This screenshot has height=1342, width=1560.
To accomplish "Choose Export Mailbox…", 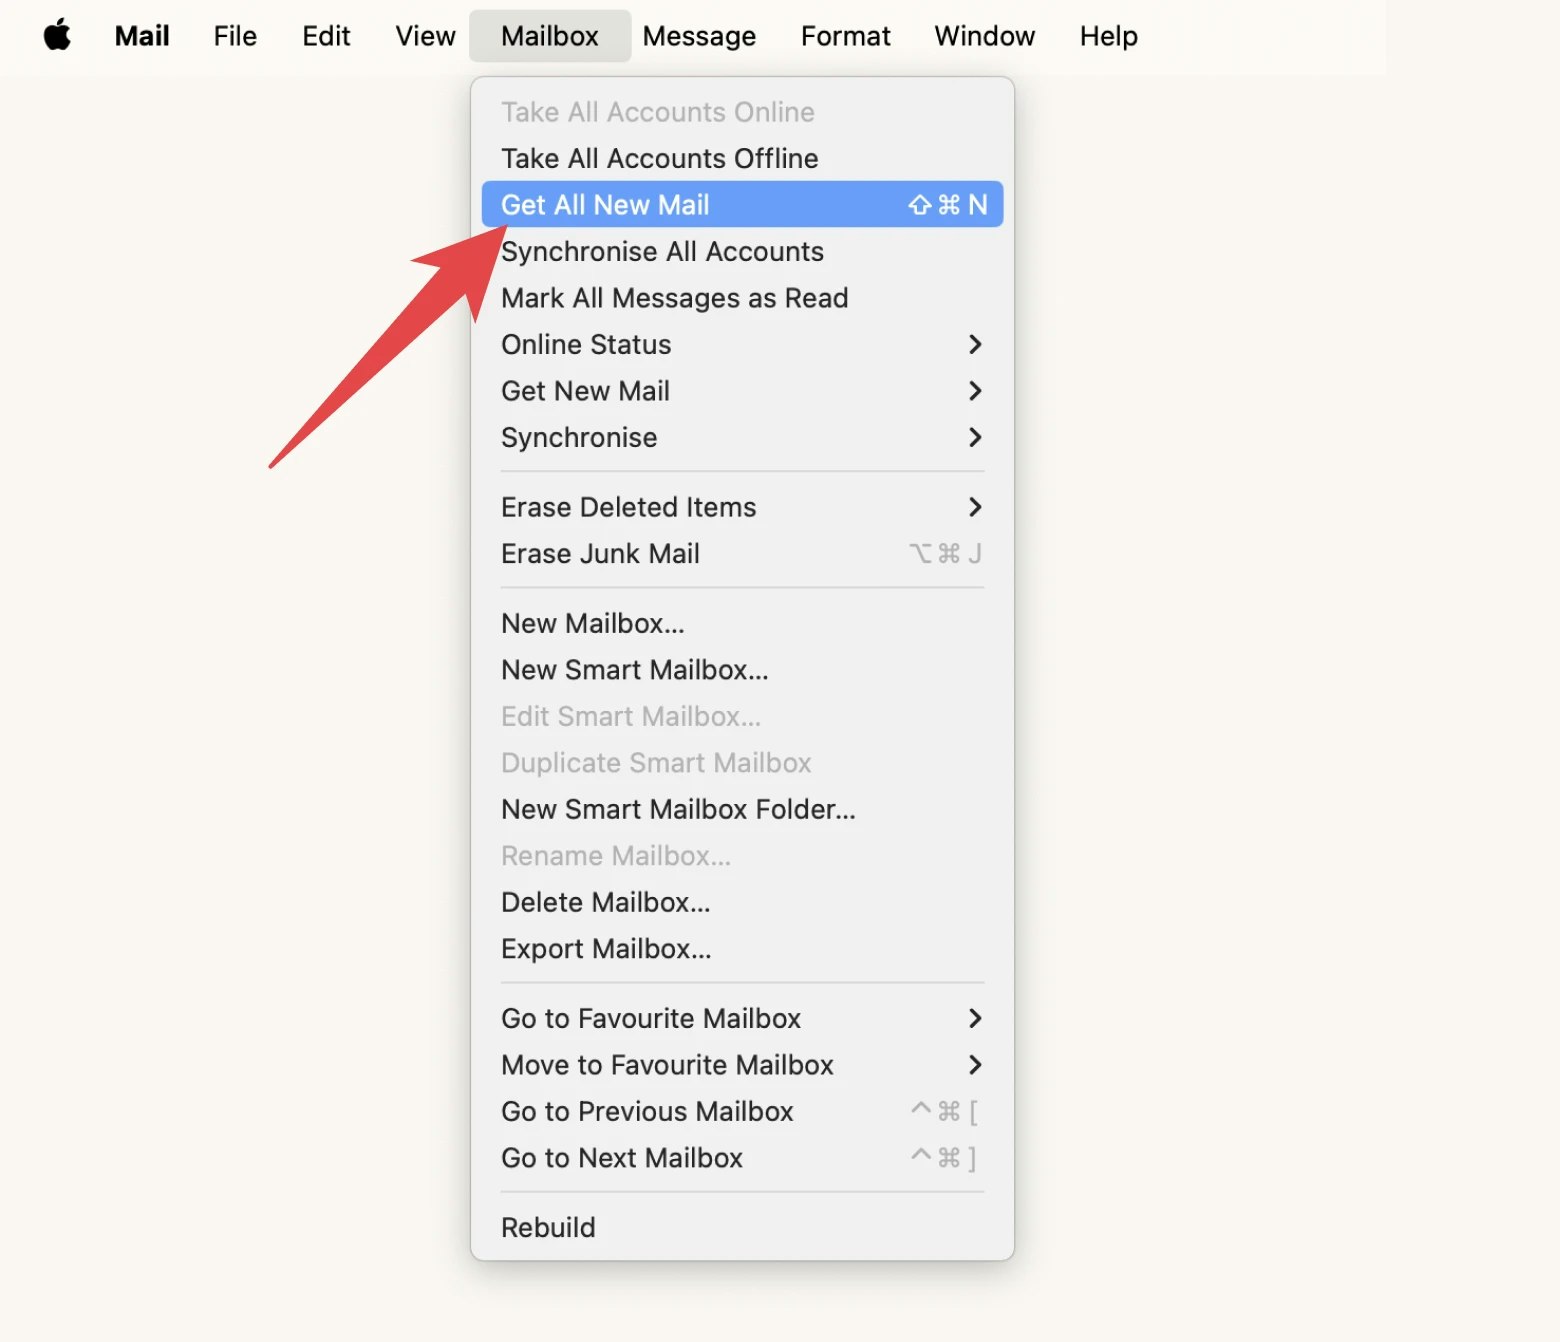I will tap(742, 948).
